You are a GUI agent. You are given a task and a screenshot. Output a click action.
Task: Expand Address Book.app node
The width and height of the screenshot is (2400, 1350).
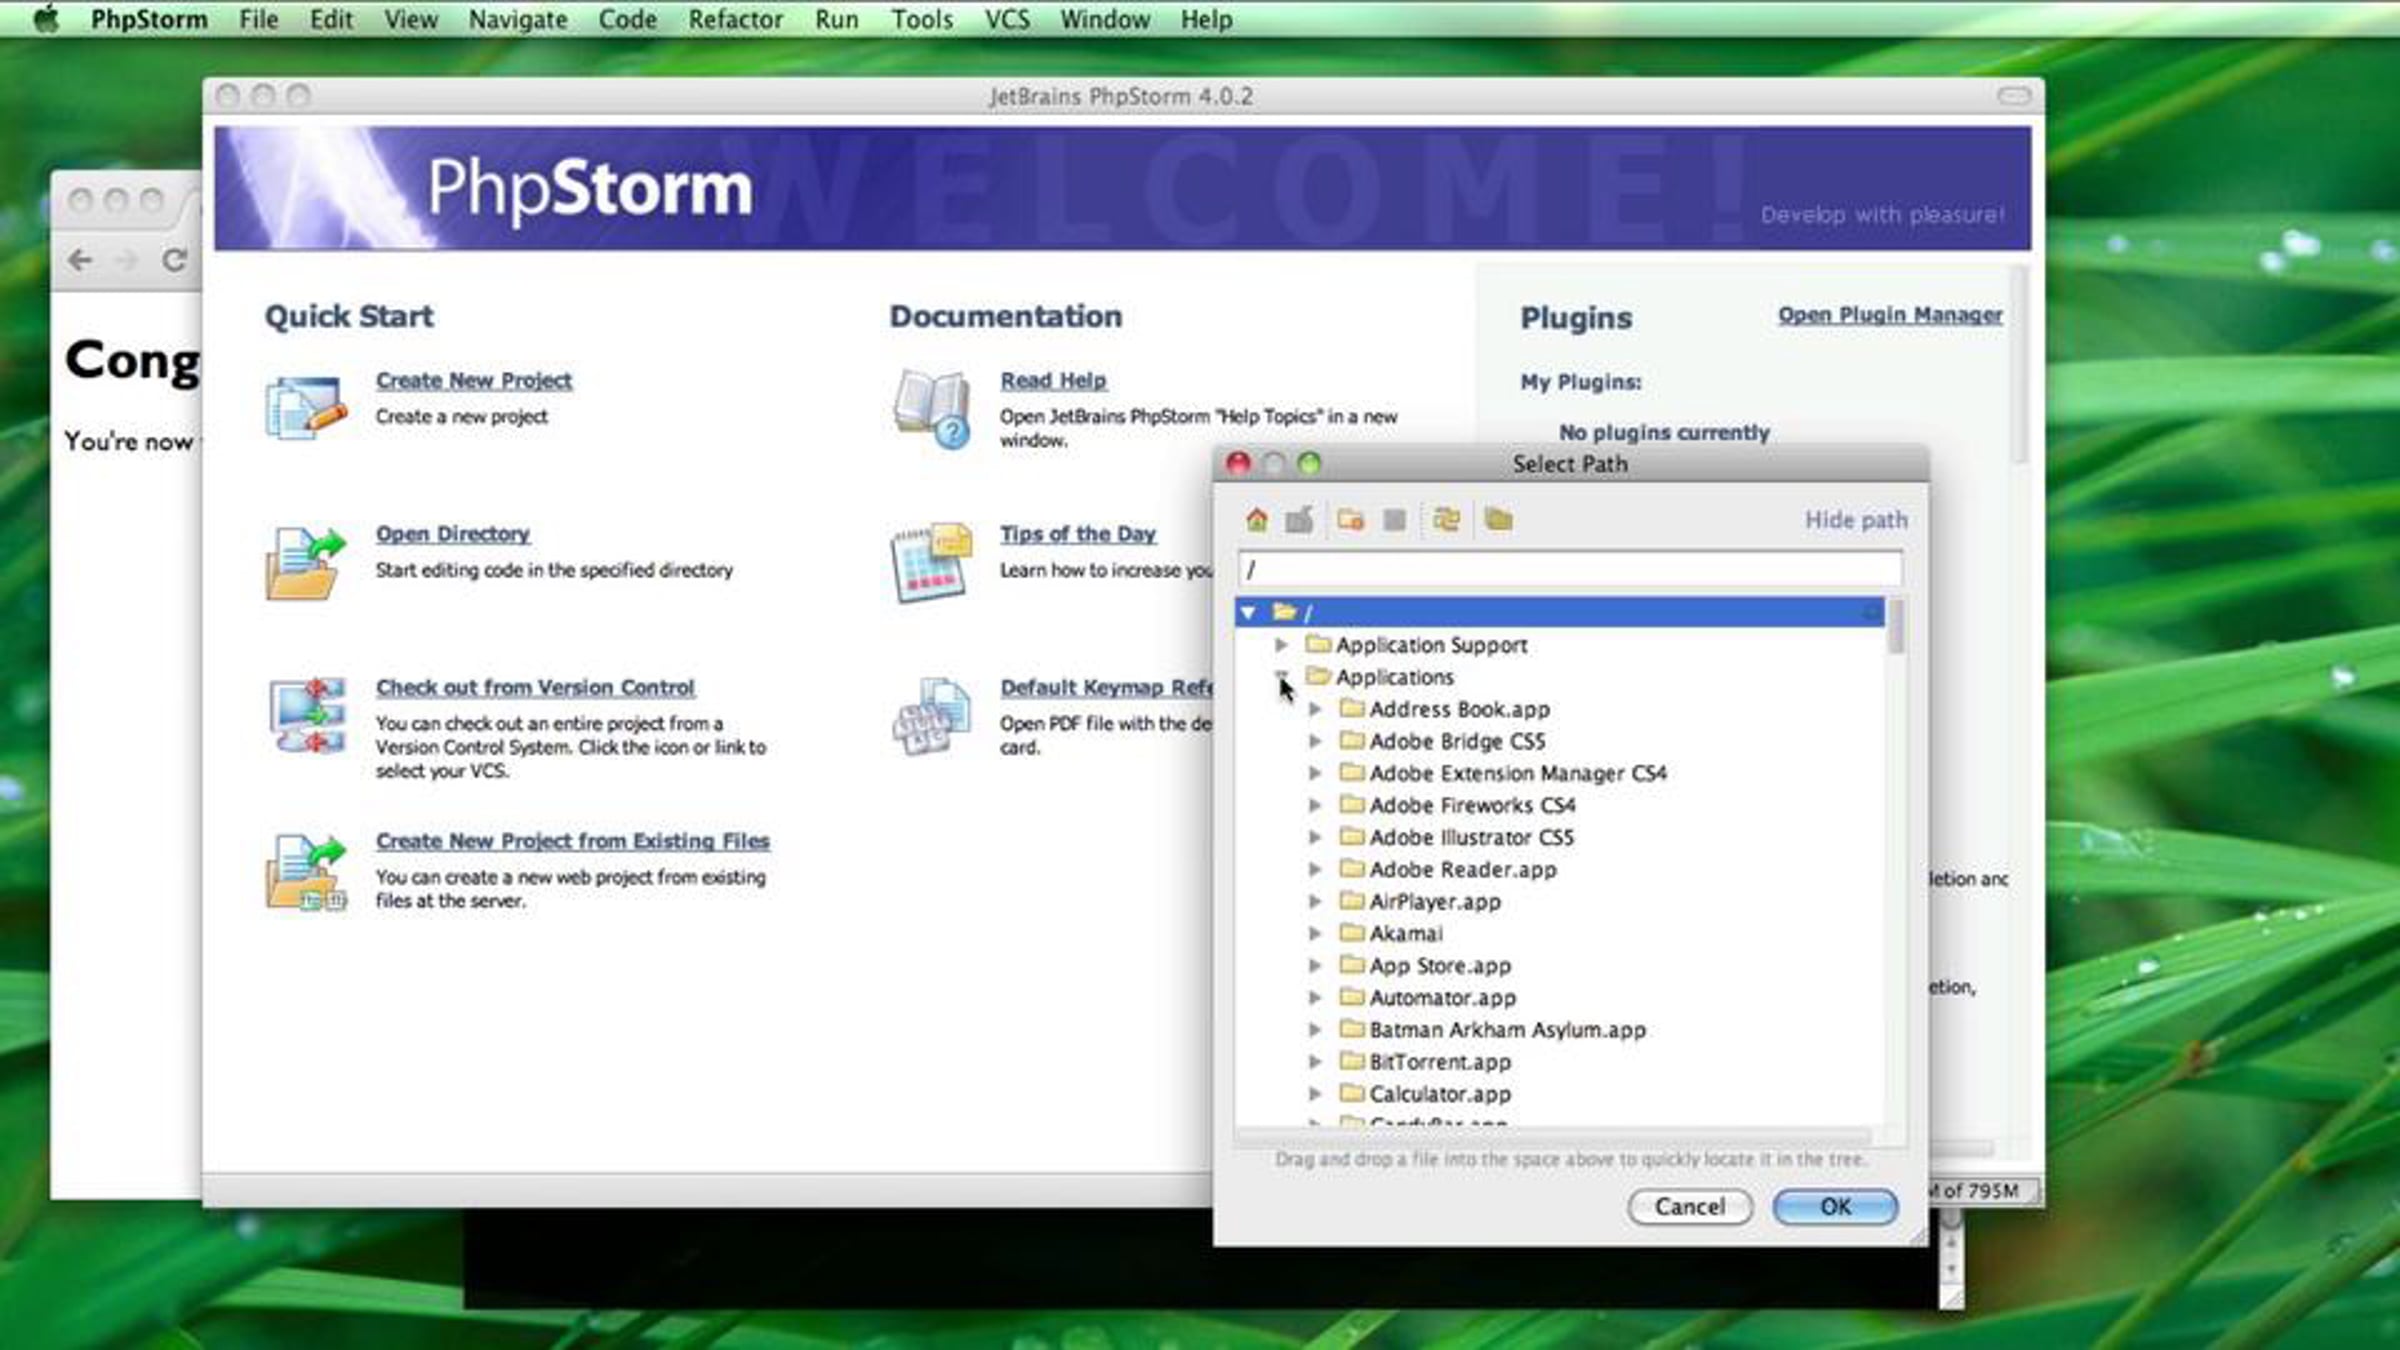point(1315,709)
